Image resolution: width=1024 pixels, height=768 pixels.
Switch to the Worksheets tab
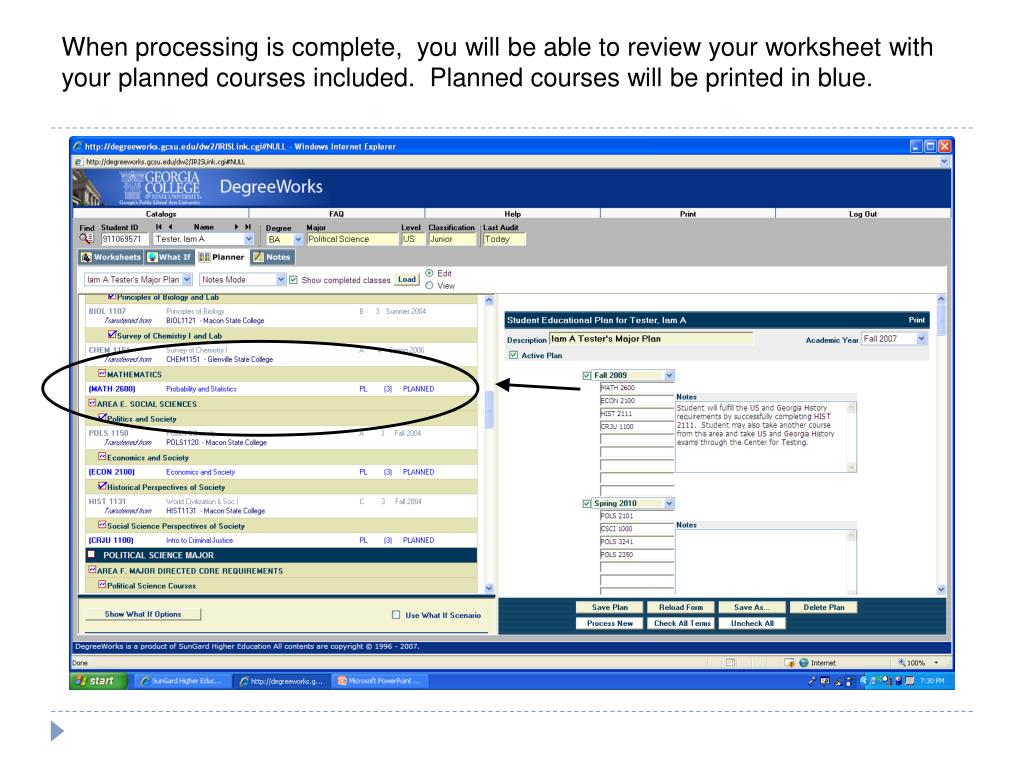[x=110, y=257]
